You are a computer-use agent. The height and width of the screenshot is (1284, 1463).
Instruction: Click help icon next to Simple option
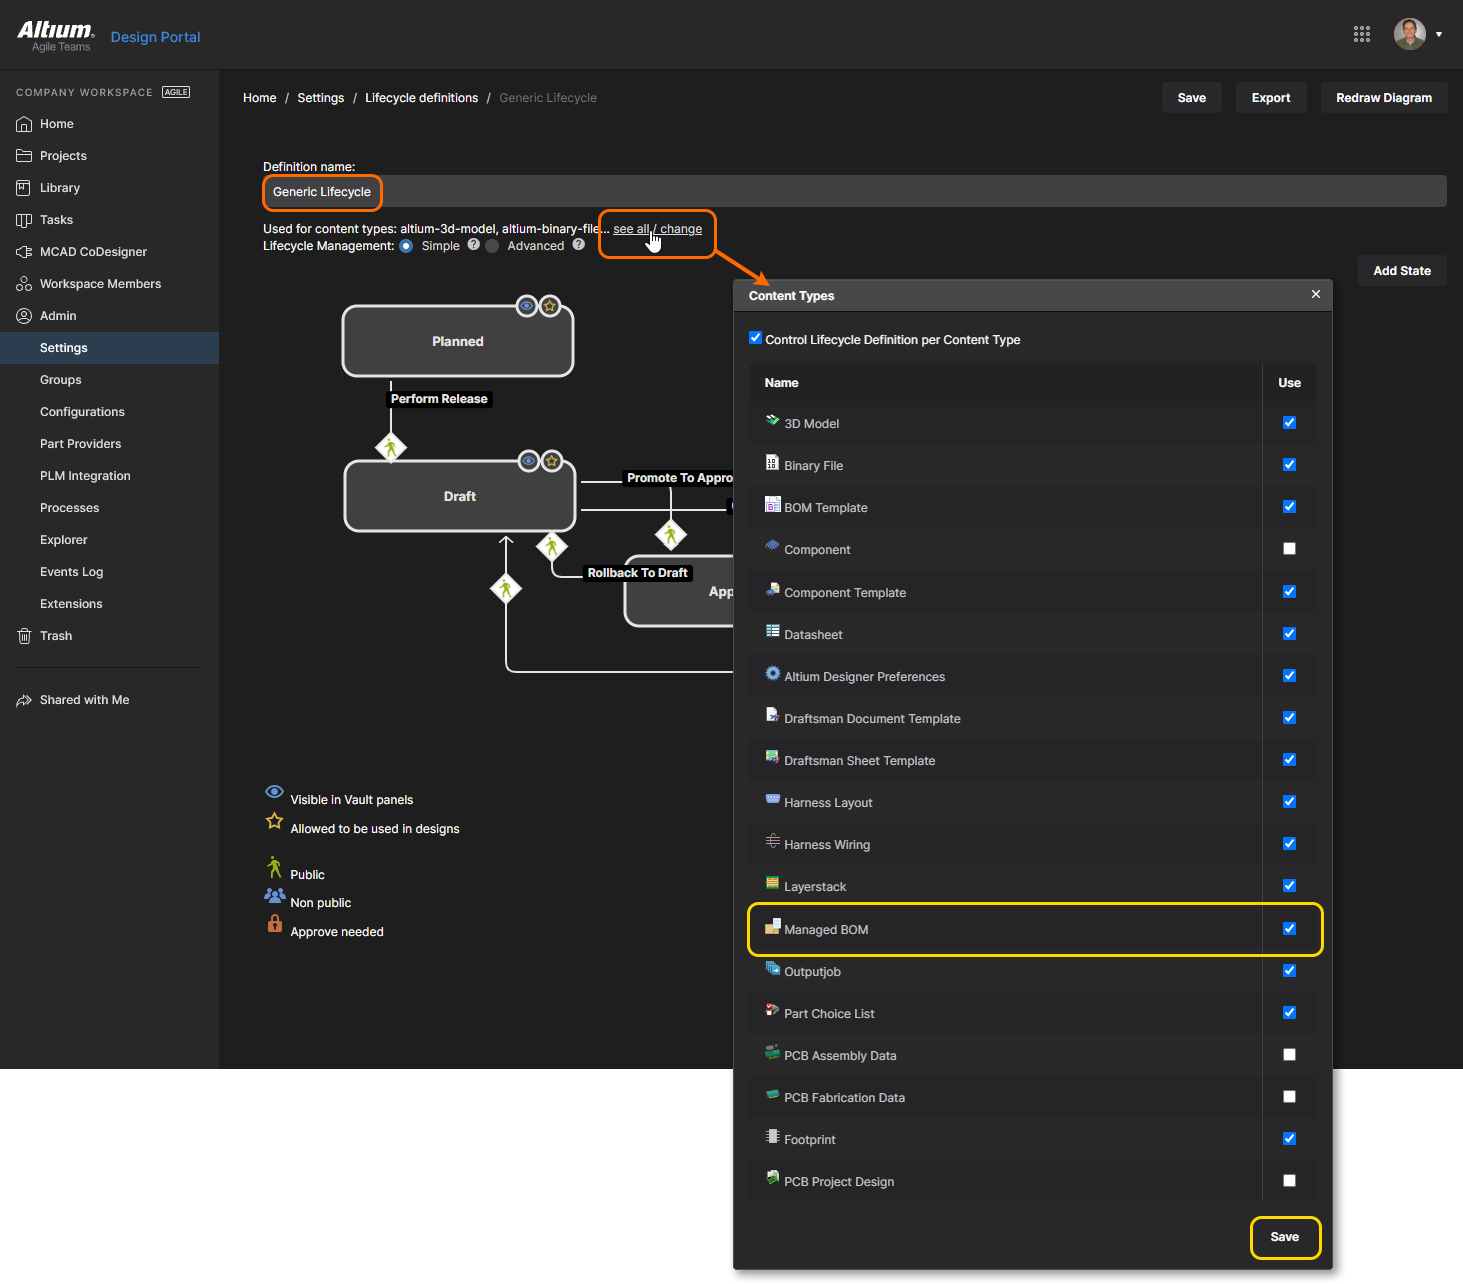pos(474,245)
